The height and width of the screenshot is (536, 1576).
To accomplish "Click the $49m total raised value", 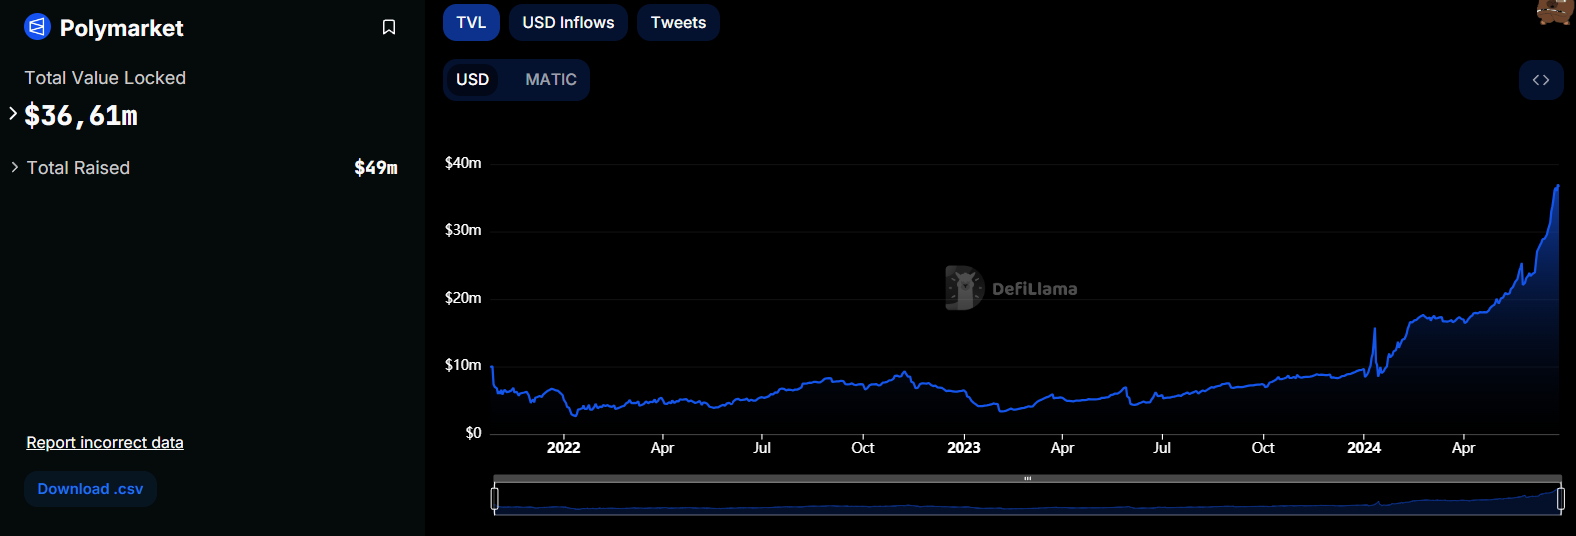I will (x=376, y=168).
